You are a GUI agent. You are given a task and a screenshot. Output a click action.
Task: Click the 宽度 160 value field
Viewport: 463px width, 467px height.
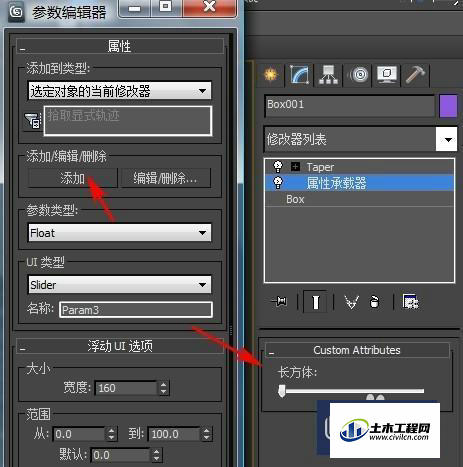tap(126, 388)
